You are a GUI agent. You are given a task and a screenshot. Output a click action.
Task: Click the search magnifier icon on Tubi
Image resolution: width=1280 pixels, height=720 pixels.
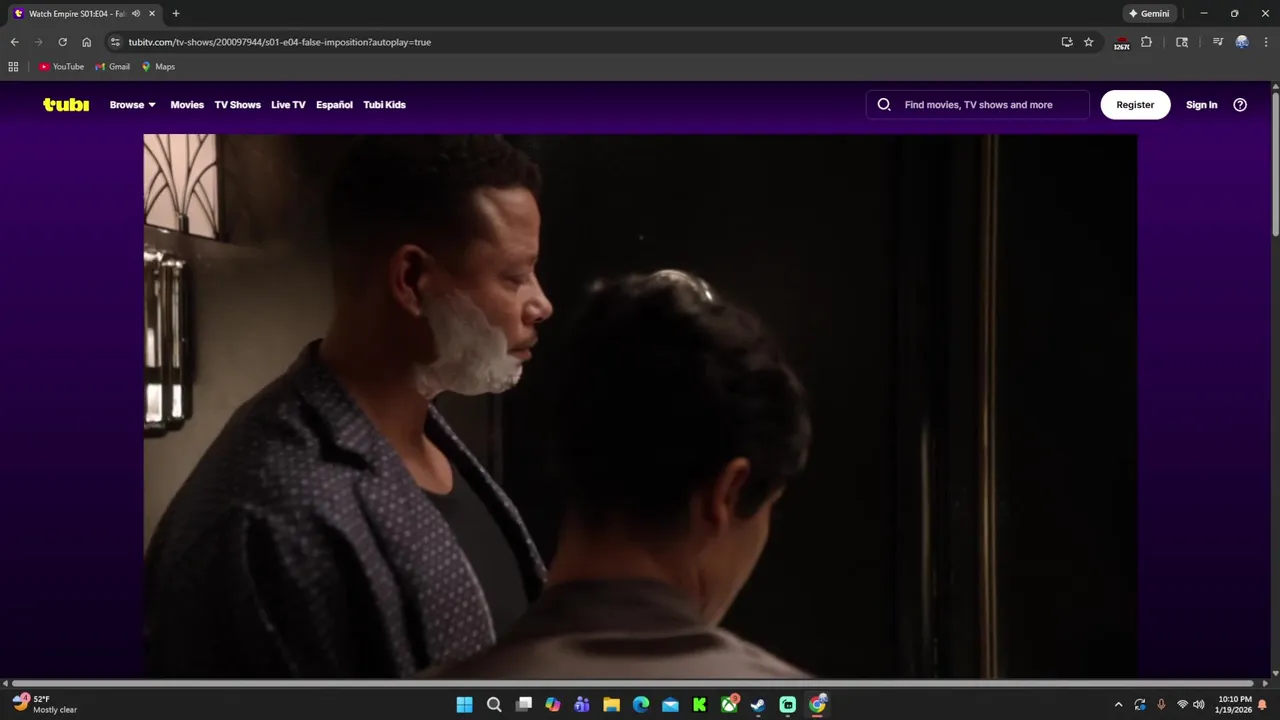pos(884,104)
